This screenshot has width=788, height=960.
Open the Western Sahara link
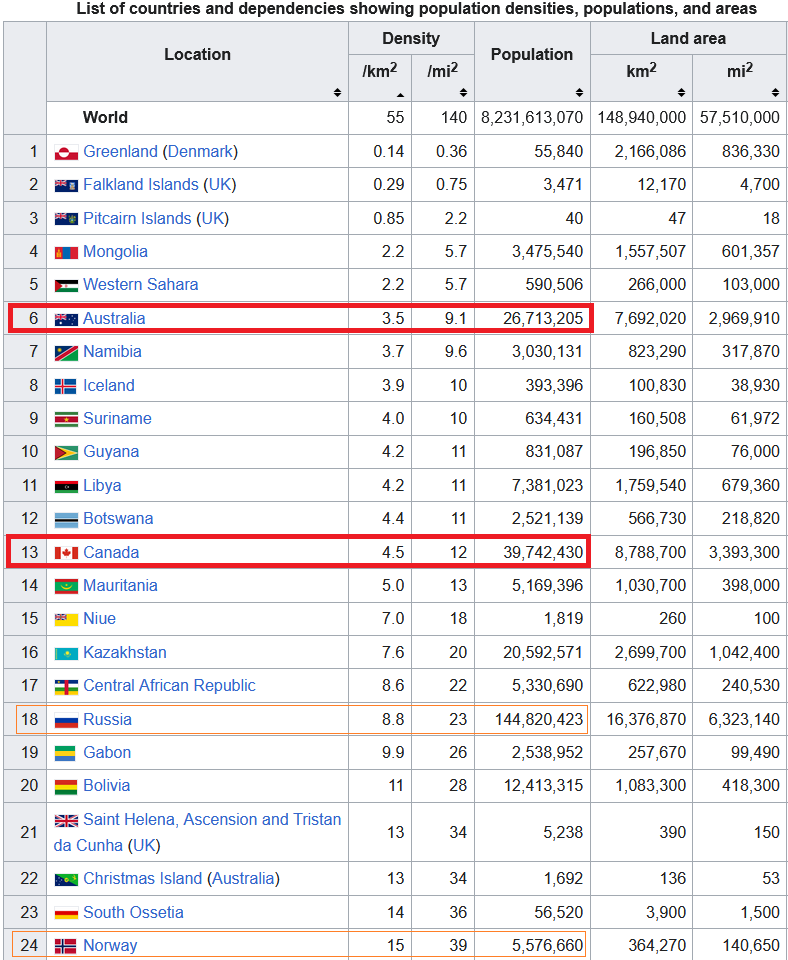click(x=141, y=284)
